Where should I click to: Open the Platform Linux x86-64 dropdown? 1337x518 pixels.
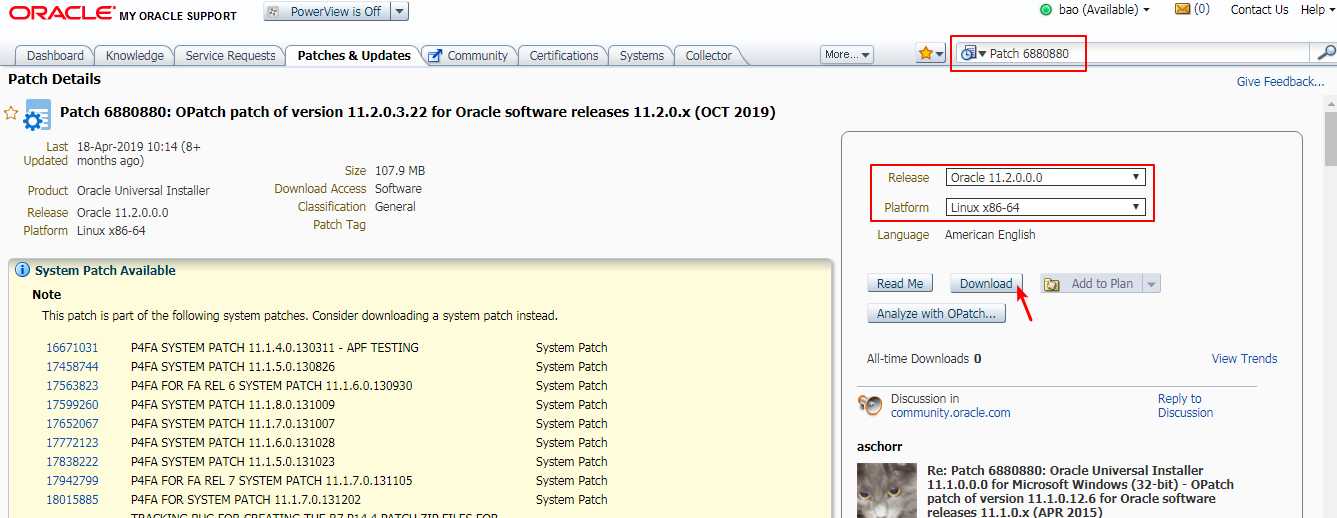[x=1044, y=208]
